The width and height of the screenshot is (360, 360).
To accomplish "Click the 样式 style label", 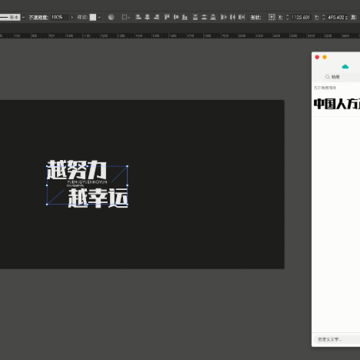I will click(x=82, y=17).
